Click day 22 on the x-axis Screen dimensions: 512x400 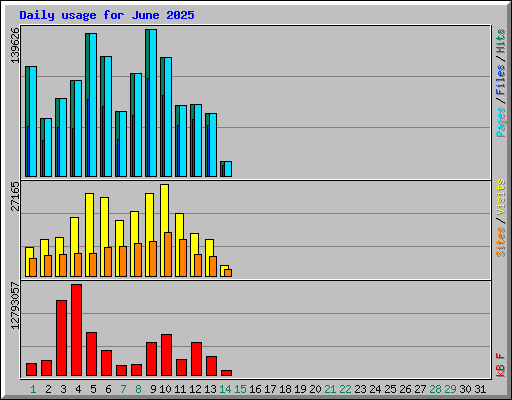(x=345, y=389)
